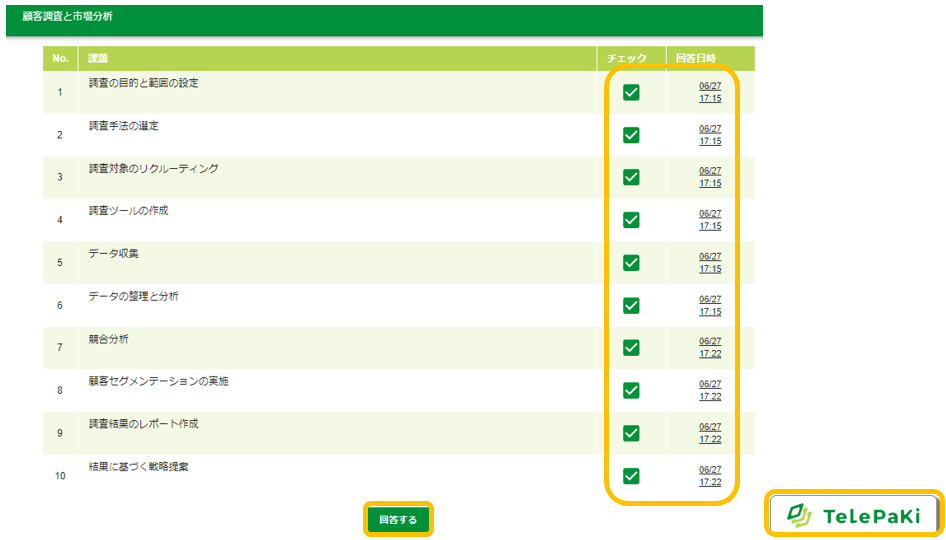Uncheck the データ収集 checkbox

[x=631, y=262]
